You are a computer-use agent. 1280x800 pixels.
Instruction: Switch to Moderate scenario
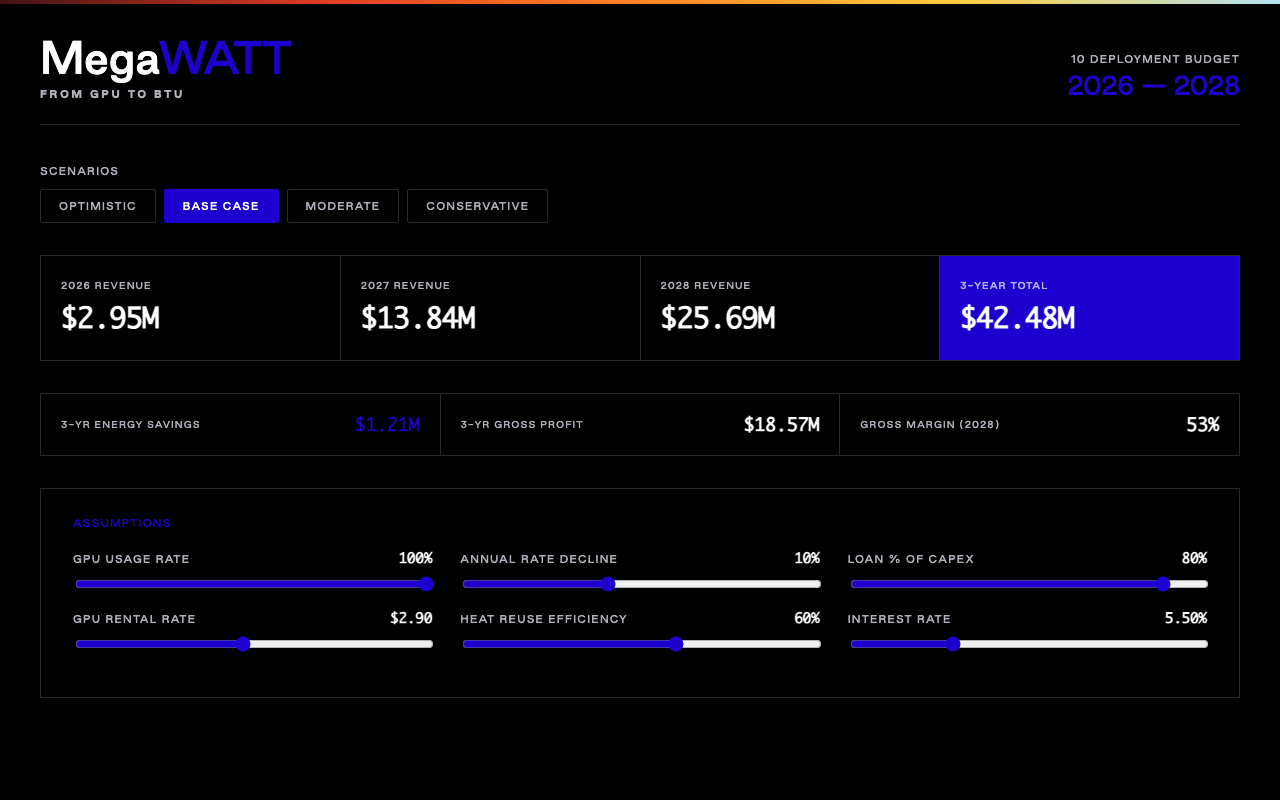342,206
